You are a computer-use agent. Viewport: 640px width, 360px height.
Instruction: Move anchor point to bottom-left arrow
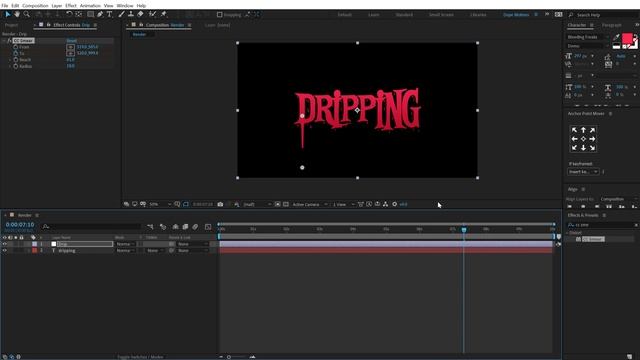[574, 148]
